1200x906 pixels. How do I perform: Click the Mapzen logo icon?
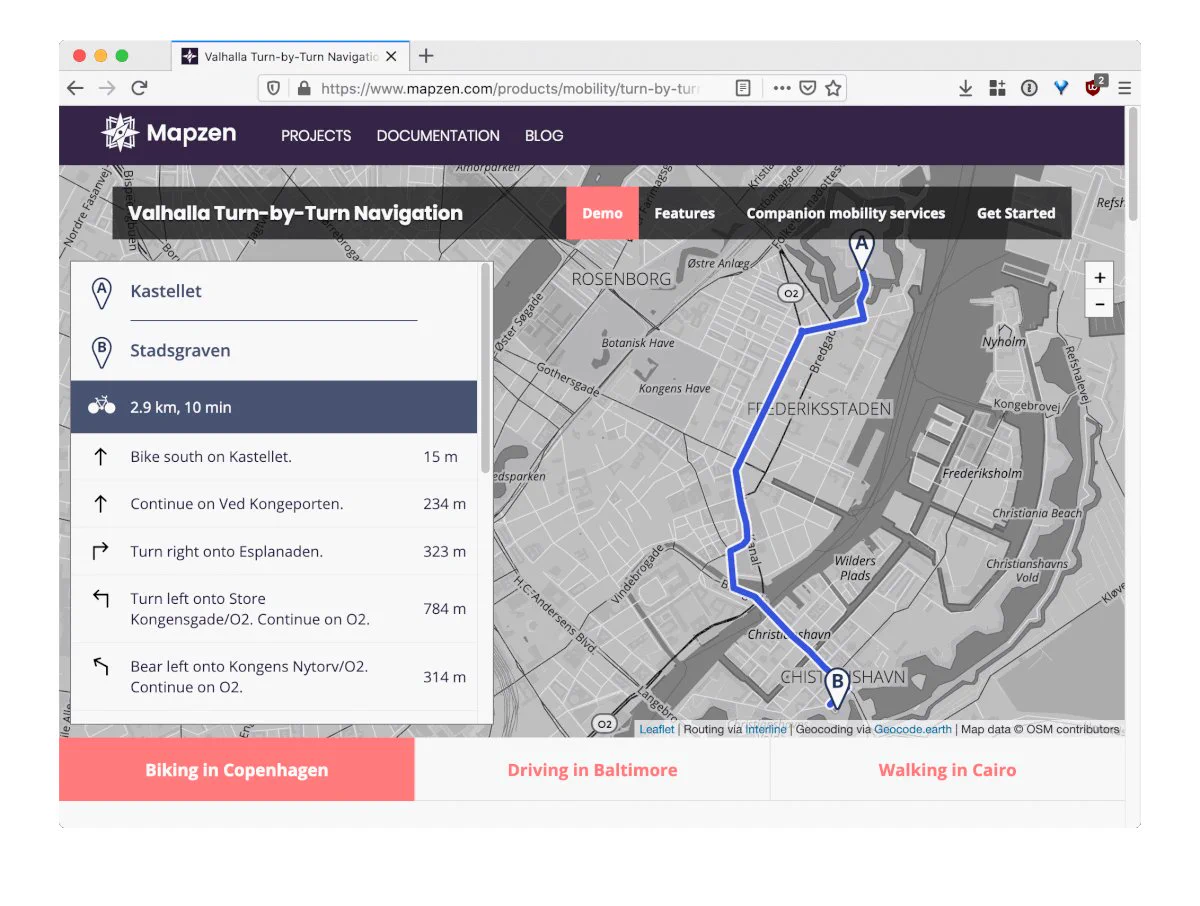click(x=120, y=134)
